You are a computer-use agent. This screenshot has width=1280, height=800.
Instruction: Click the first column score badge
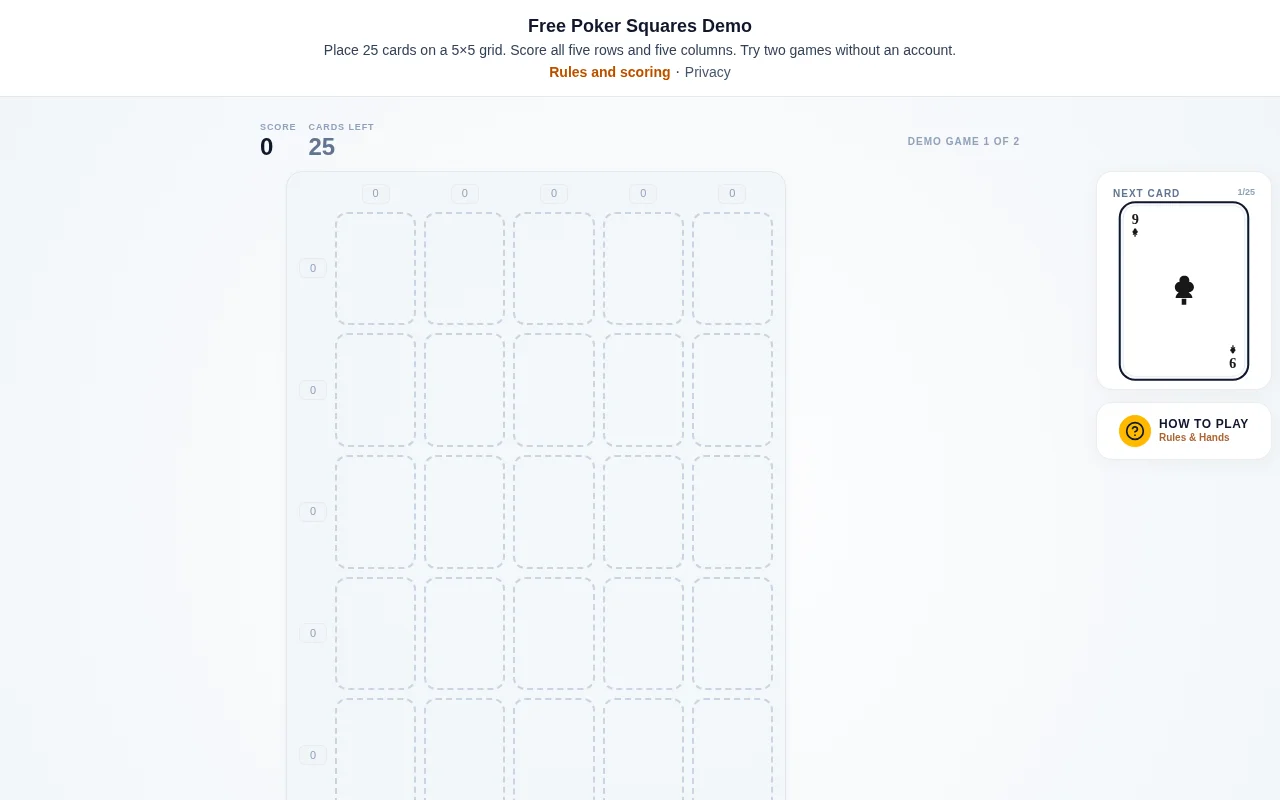[376, 194]
